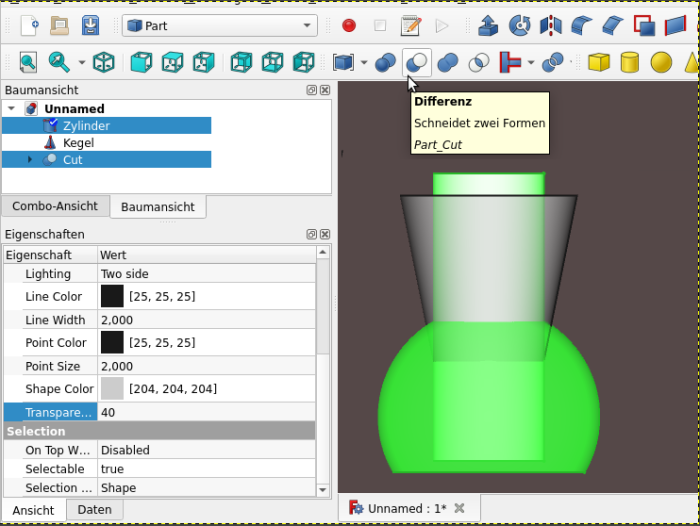Click the Extrude tool icon
The image size is (700, 526).
(x=488, y=25)
